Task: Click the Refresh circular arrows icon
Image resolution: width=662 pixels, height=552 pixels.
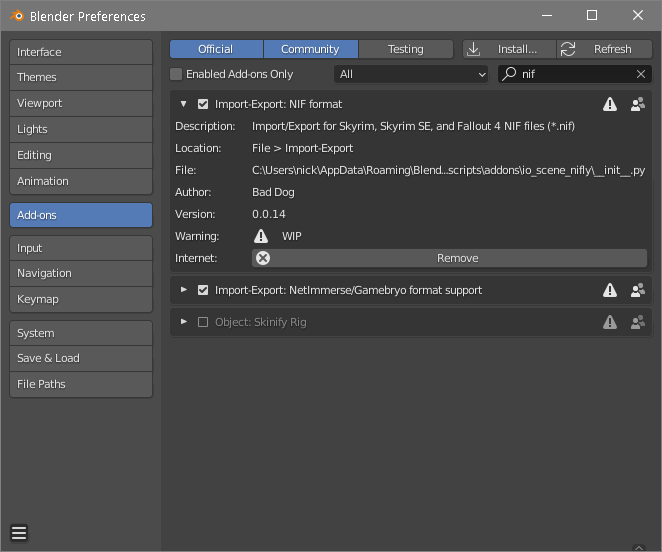Action: point(568,49)
